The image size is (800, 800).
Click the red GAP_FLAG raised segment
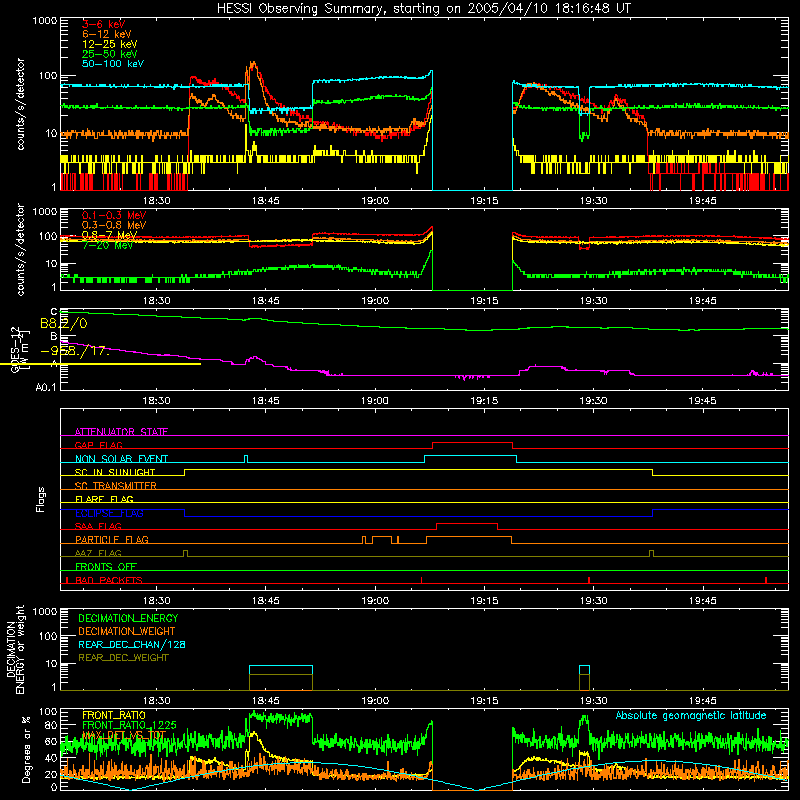[x=472, y=443]
